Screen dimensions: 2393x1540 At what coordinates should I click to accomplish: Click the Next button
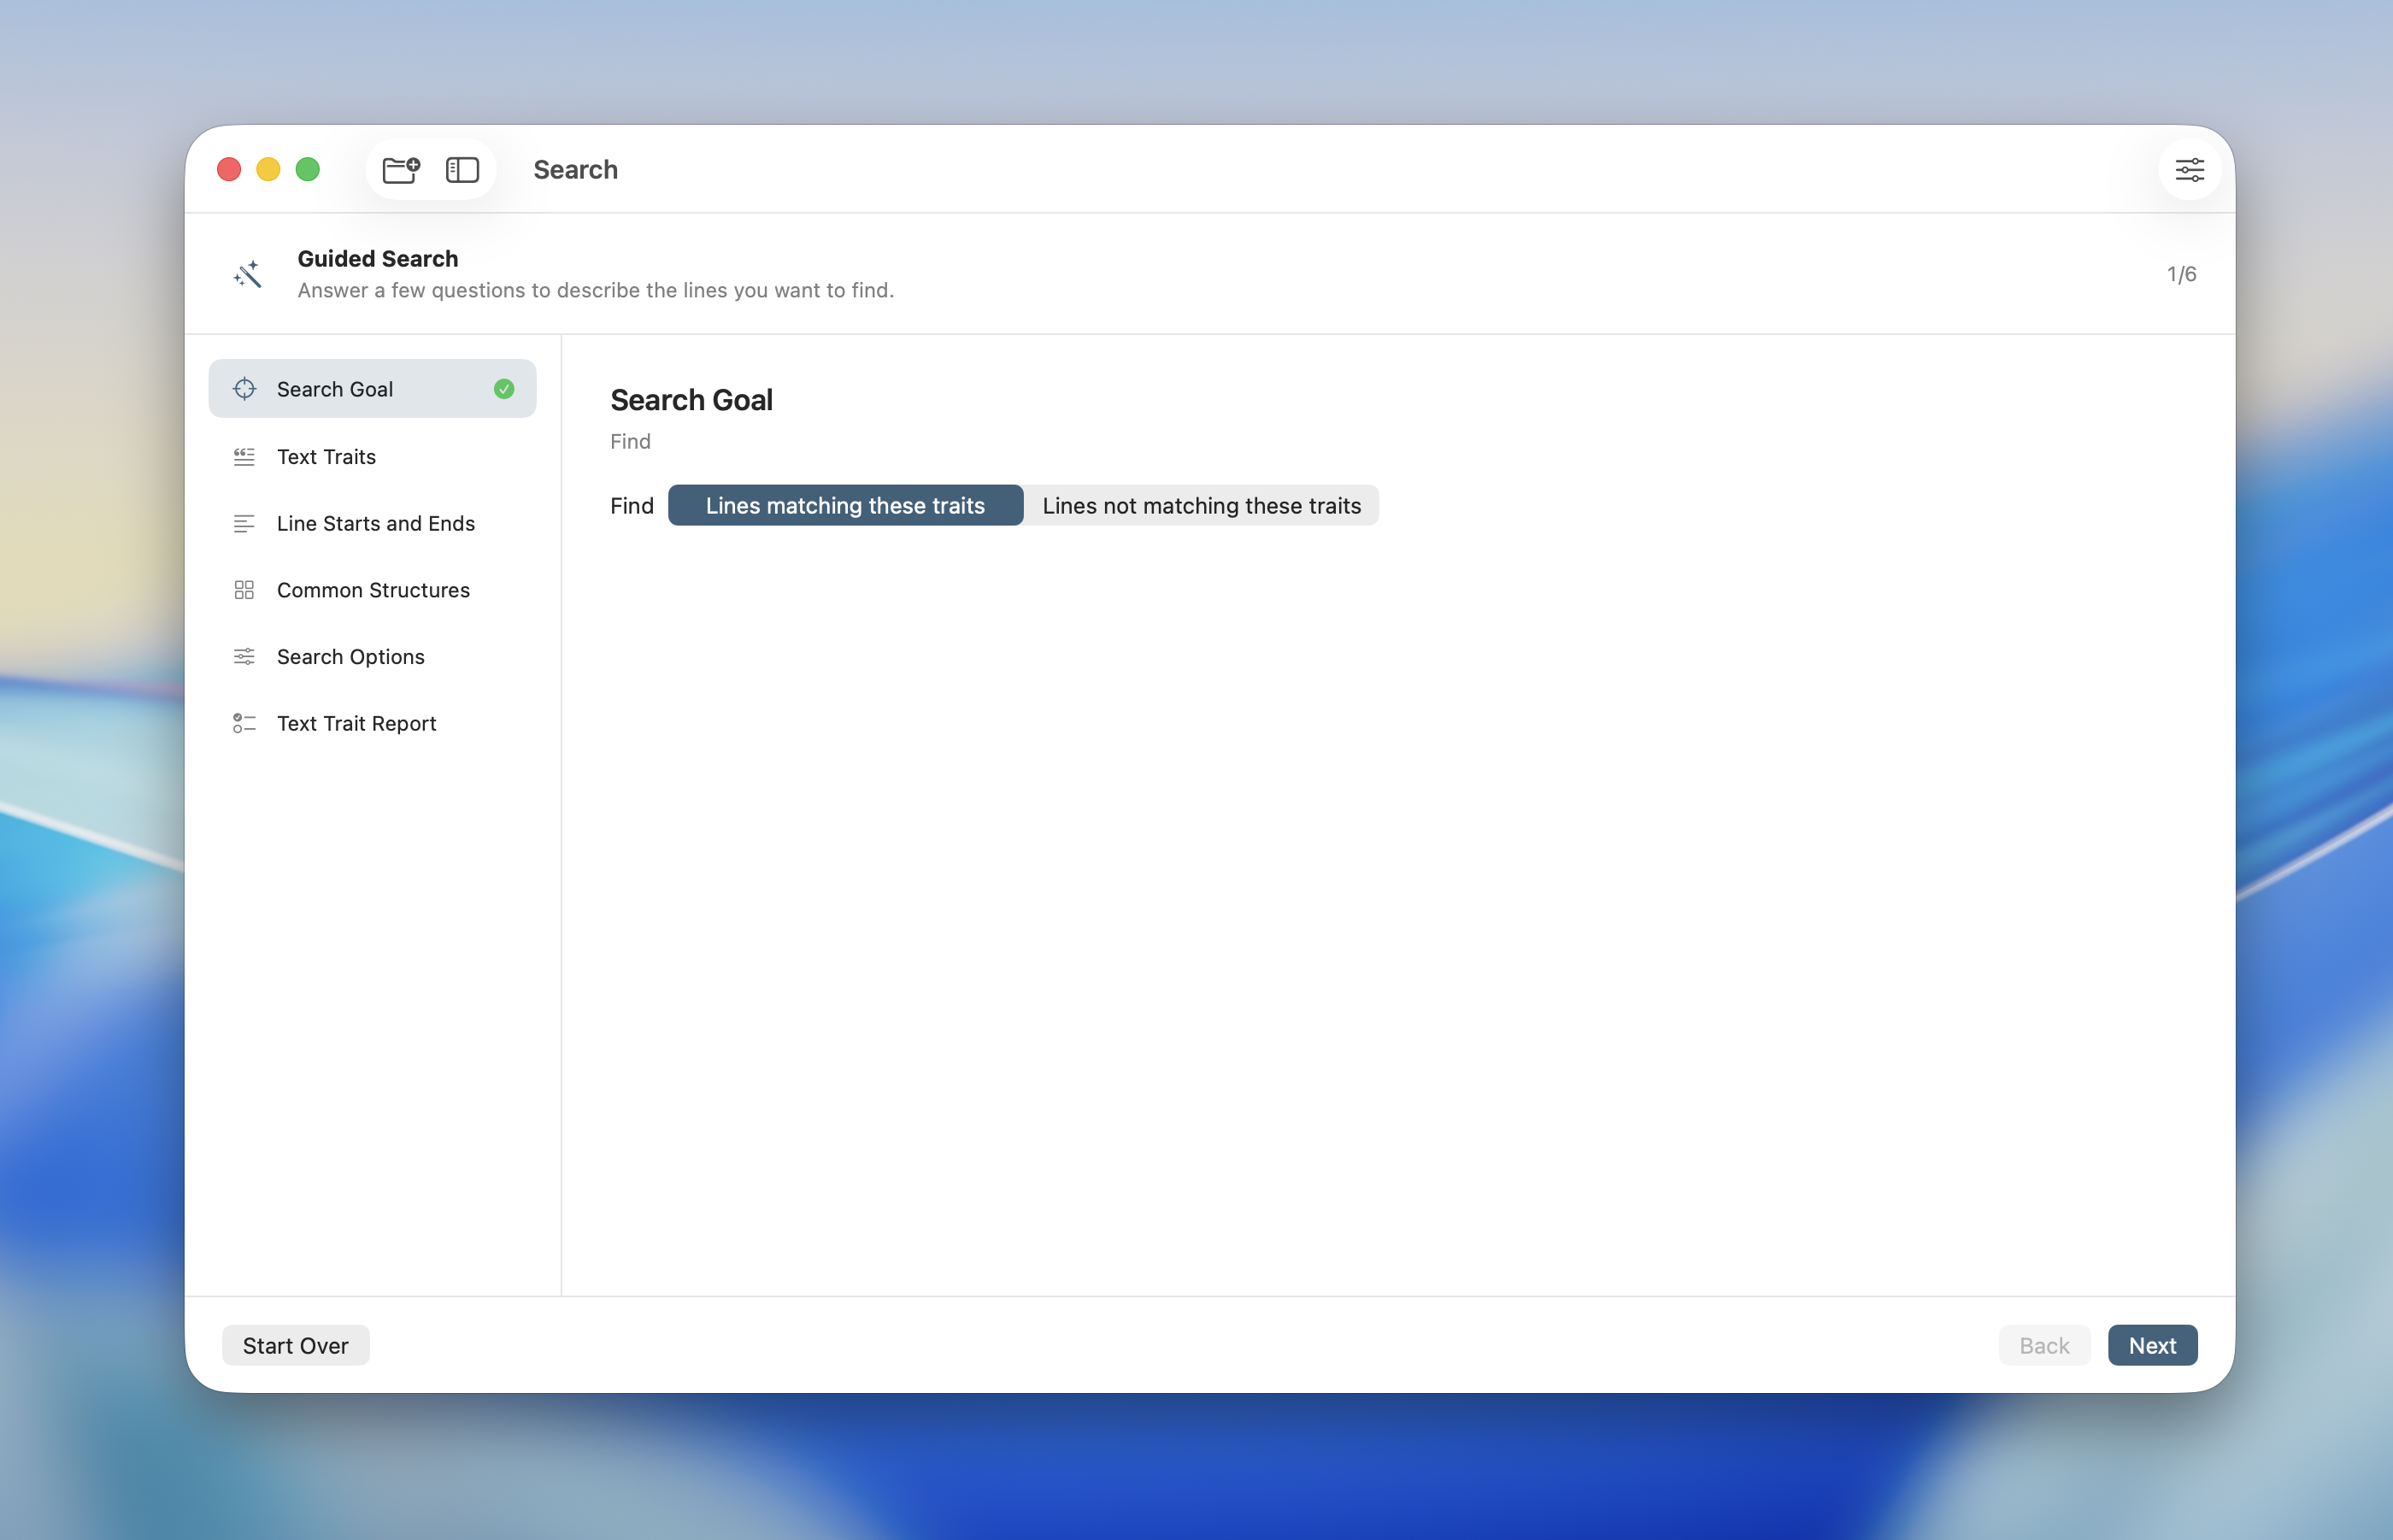point(2152,1345)
